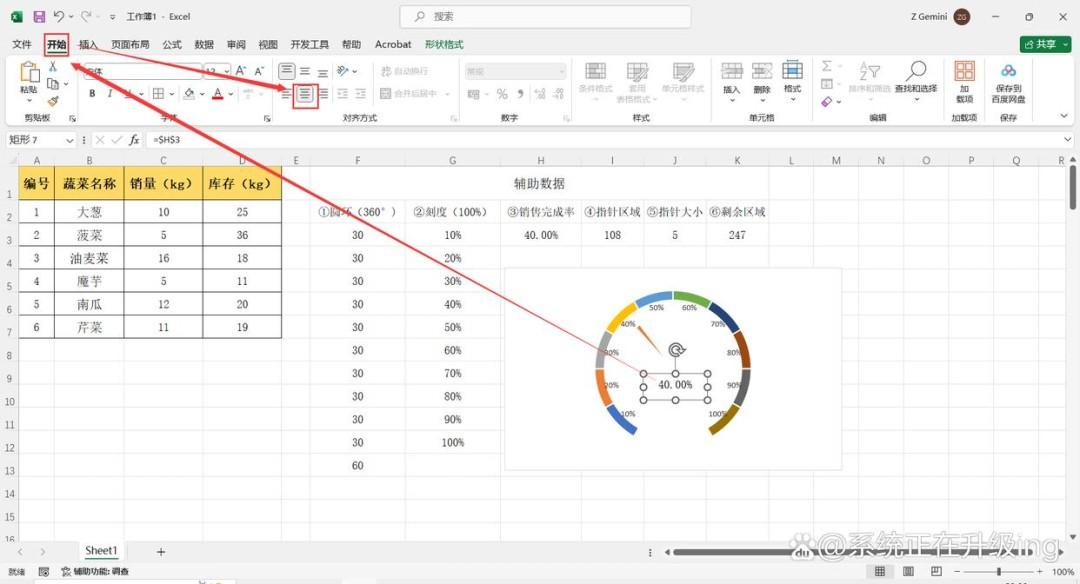Center text horizontally
Image resolution: width=1080 pixels, height=584 pixels.
click(x=305, y=94)
